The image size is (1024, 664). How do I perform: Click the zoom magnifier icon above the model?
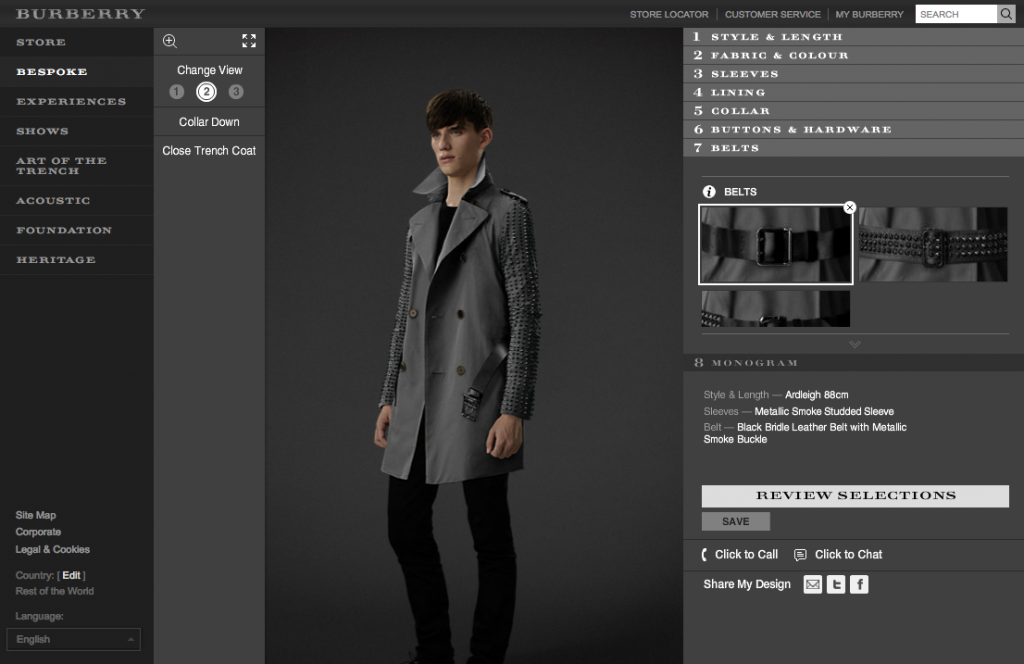[170, 42]
